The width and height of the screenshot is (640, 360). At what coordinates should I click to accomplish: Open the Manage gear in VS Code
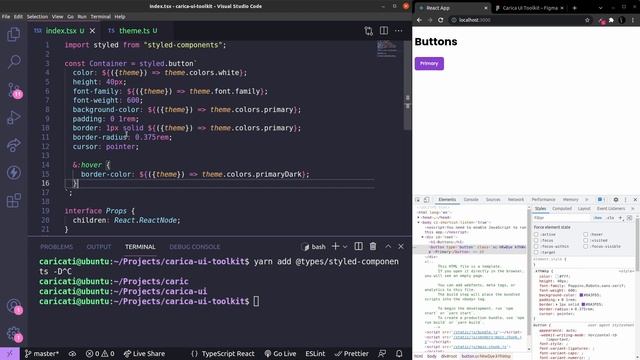(13, 333)
